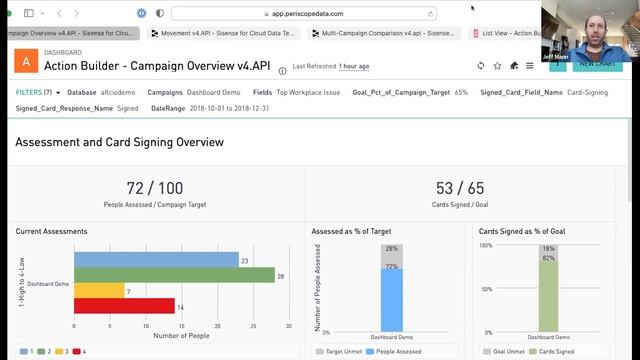The image size is (640, 360).
Task: Click the red bar labeled 14
Action: [124, 306]
